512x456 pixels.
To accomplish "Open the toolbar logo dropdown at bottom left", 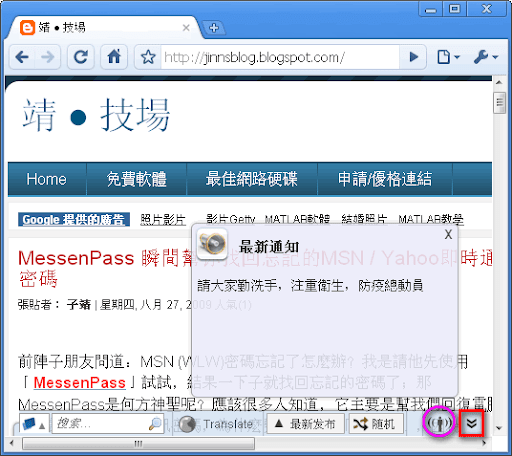I will point(34,424).
